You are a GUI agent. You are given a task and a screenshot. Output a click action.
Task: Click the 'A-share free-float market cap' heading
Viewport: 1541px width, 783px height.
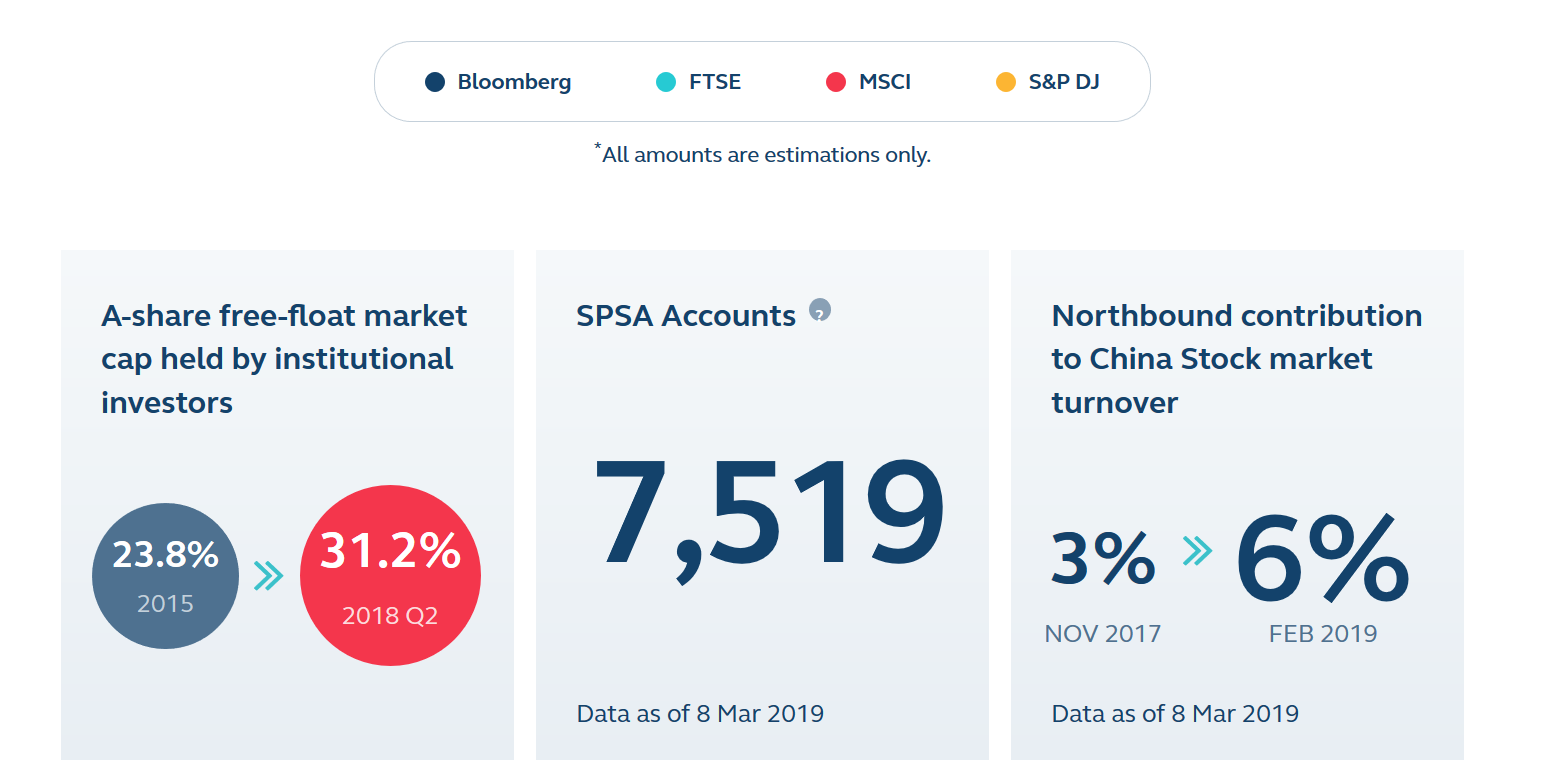284,359
